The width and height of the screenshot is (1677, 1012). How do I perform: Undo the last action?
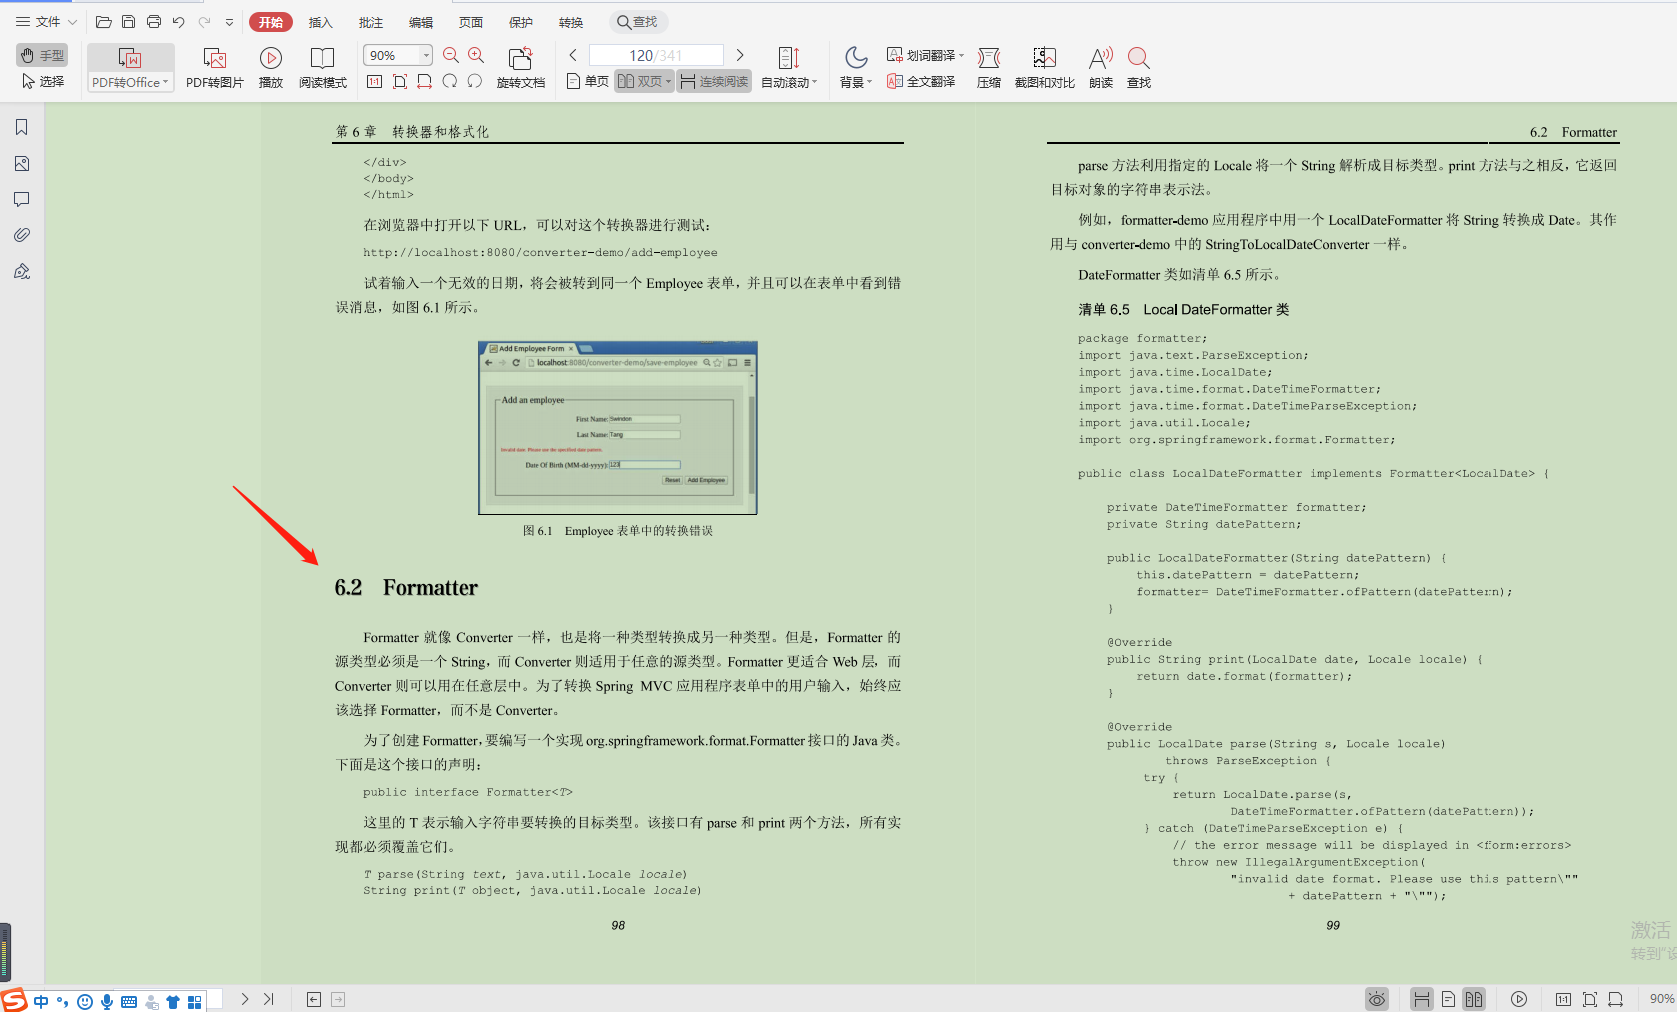click(178, 22)
